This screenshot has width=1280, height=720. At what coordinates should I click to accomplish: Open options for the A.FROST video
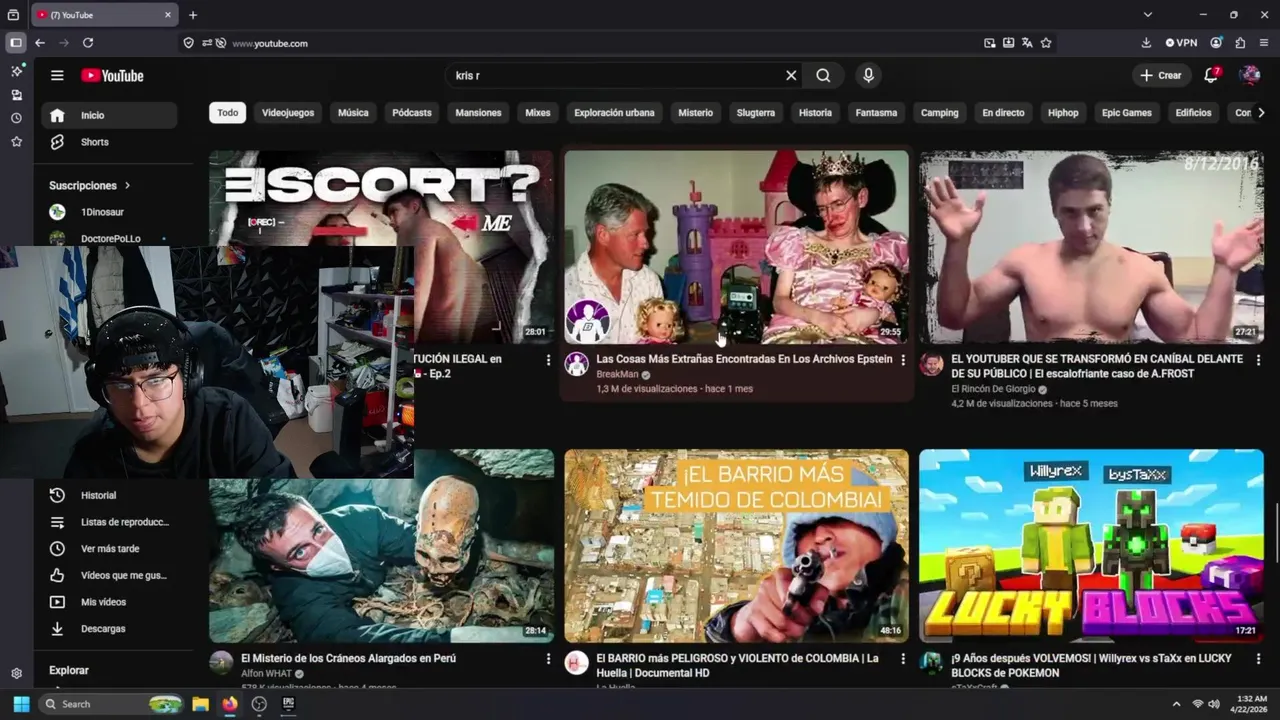[1258, 359]
